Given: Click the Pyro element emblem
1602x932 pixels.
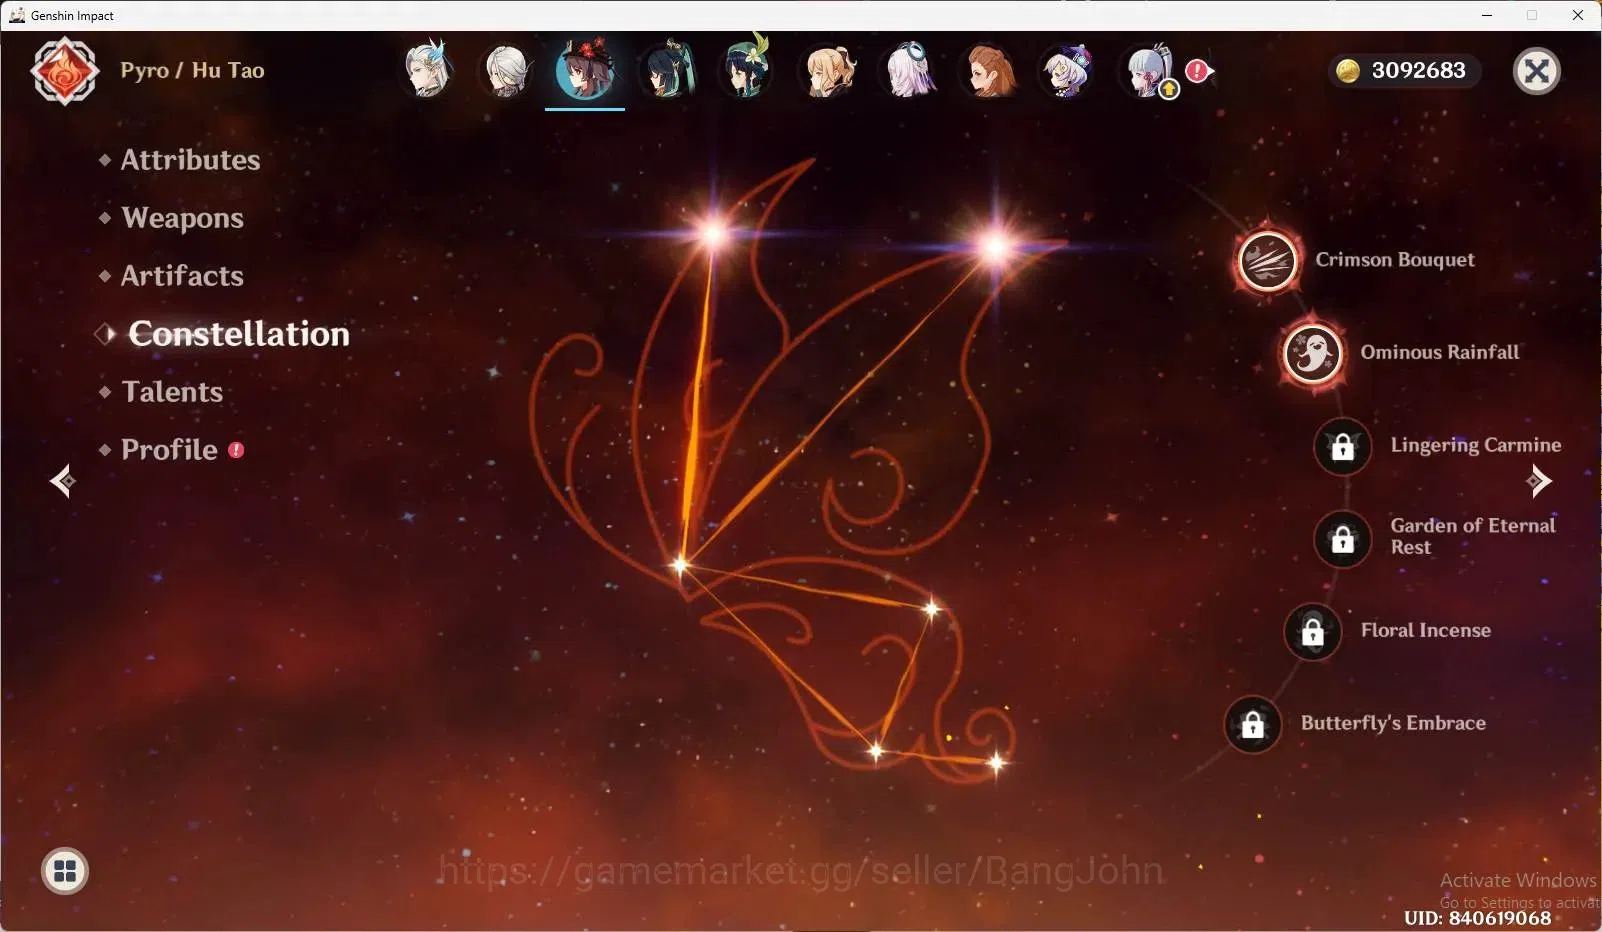Looking at the screenshot, I should [65, 71].
